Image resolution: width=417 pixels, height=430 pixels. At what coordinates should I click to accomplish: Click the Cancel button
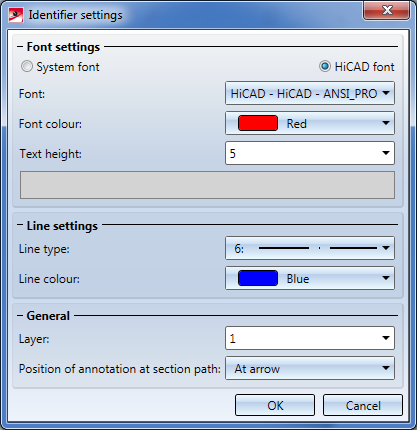click(x=363, y=405)
